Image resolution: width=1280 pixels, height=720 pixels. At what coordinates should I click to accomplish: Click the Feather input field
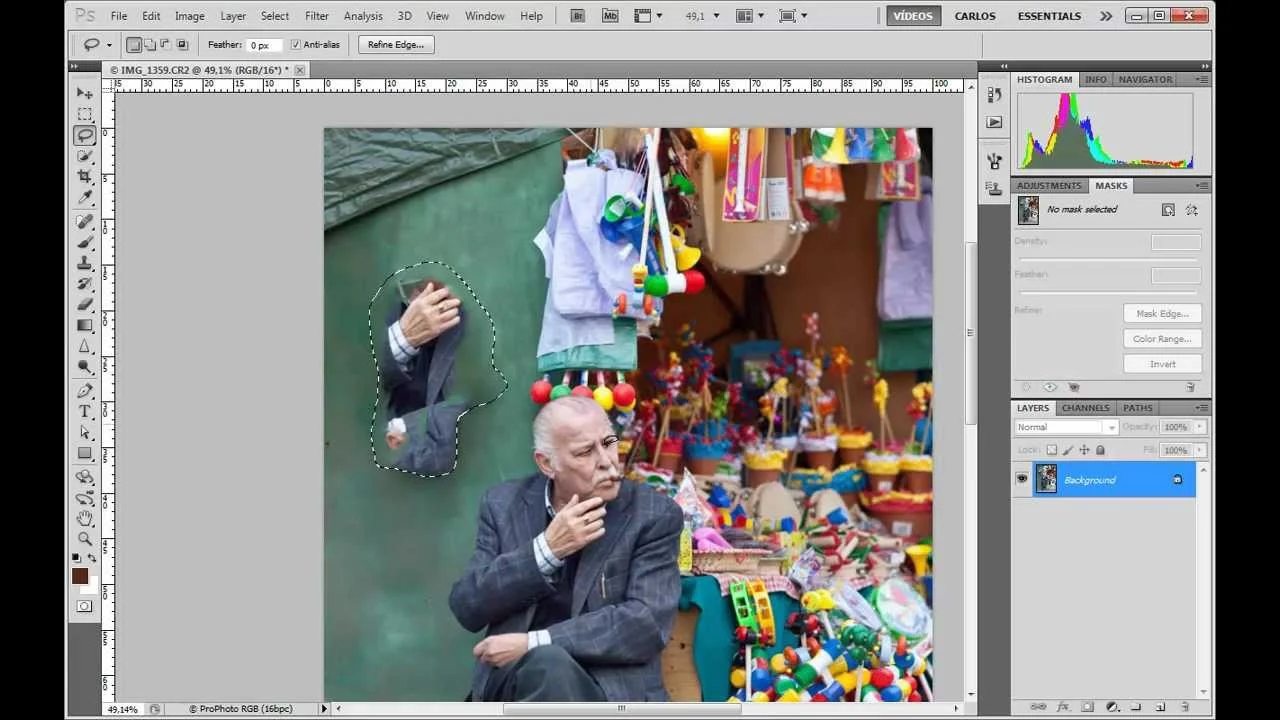265,45
